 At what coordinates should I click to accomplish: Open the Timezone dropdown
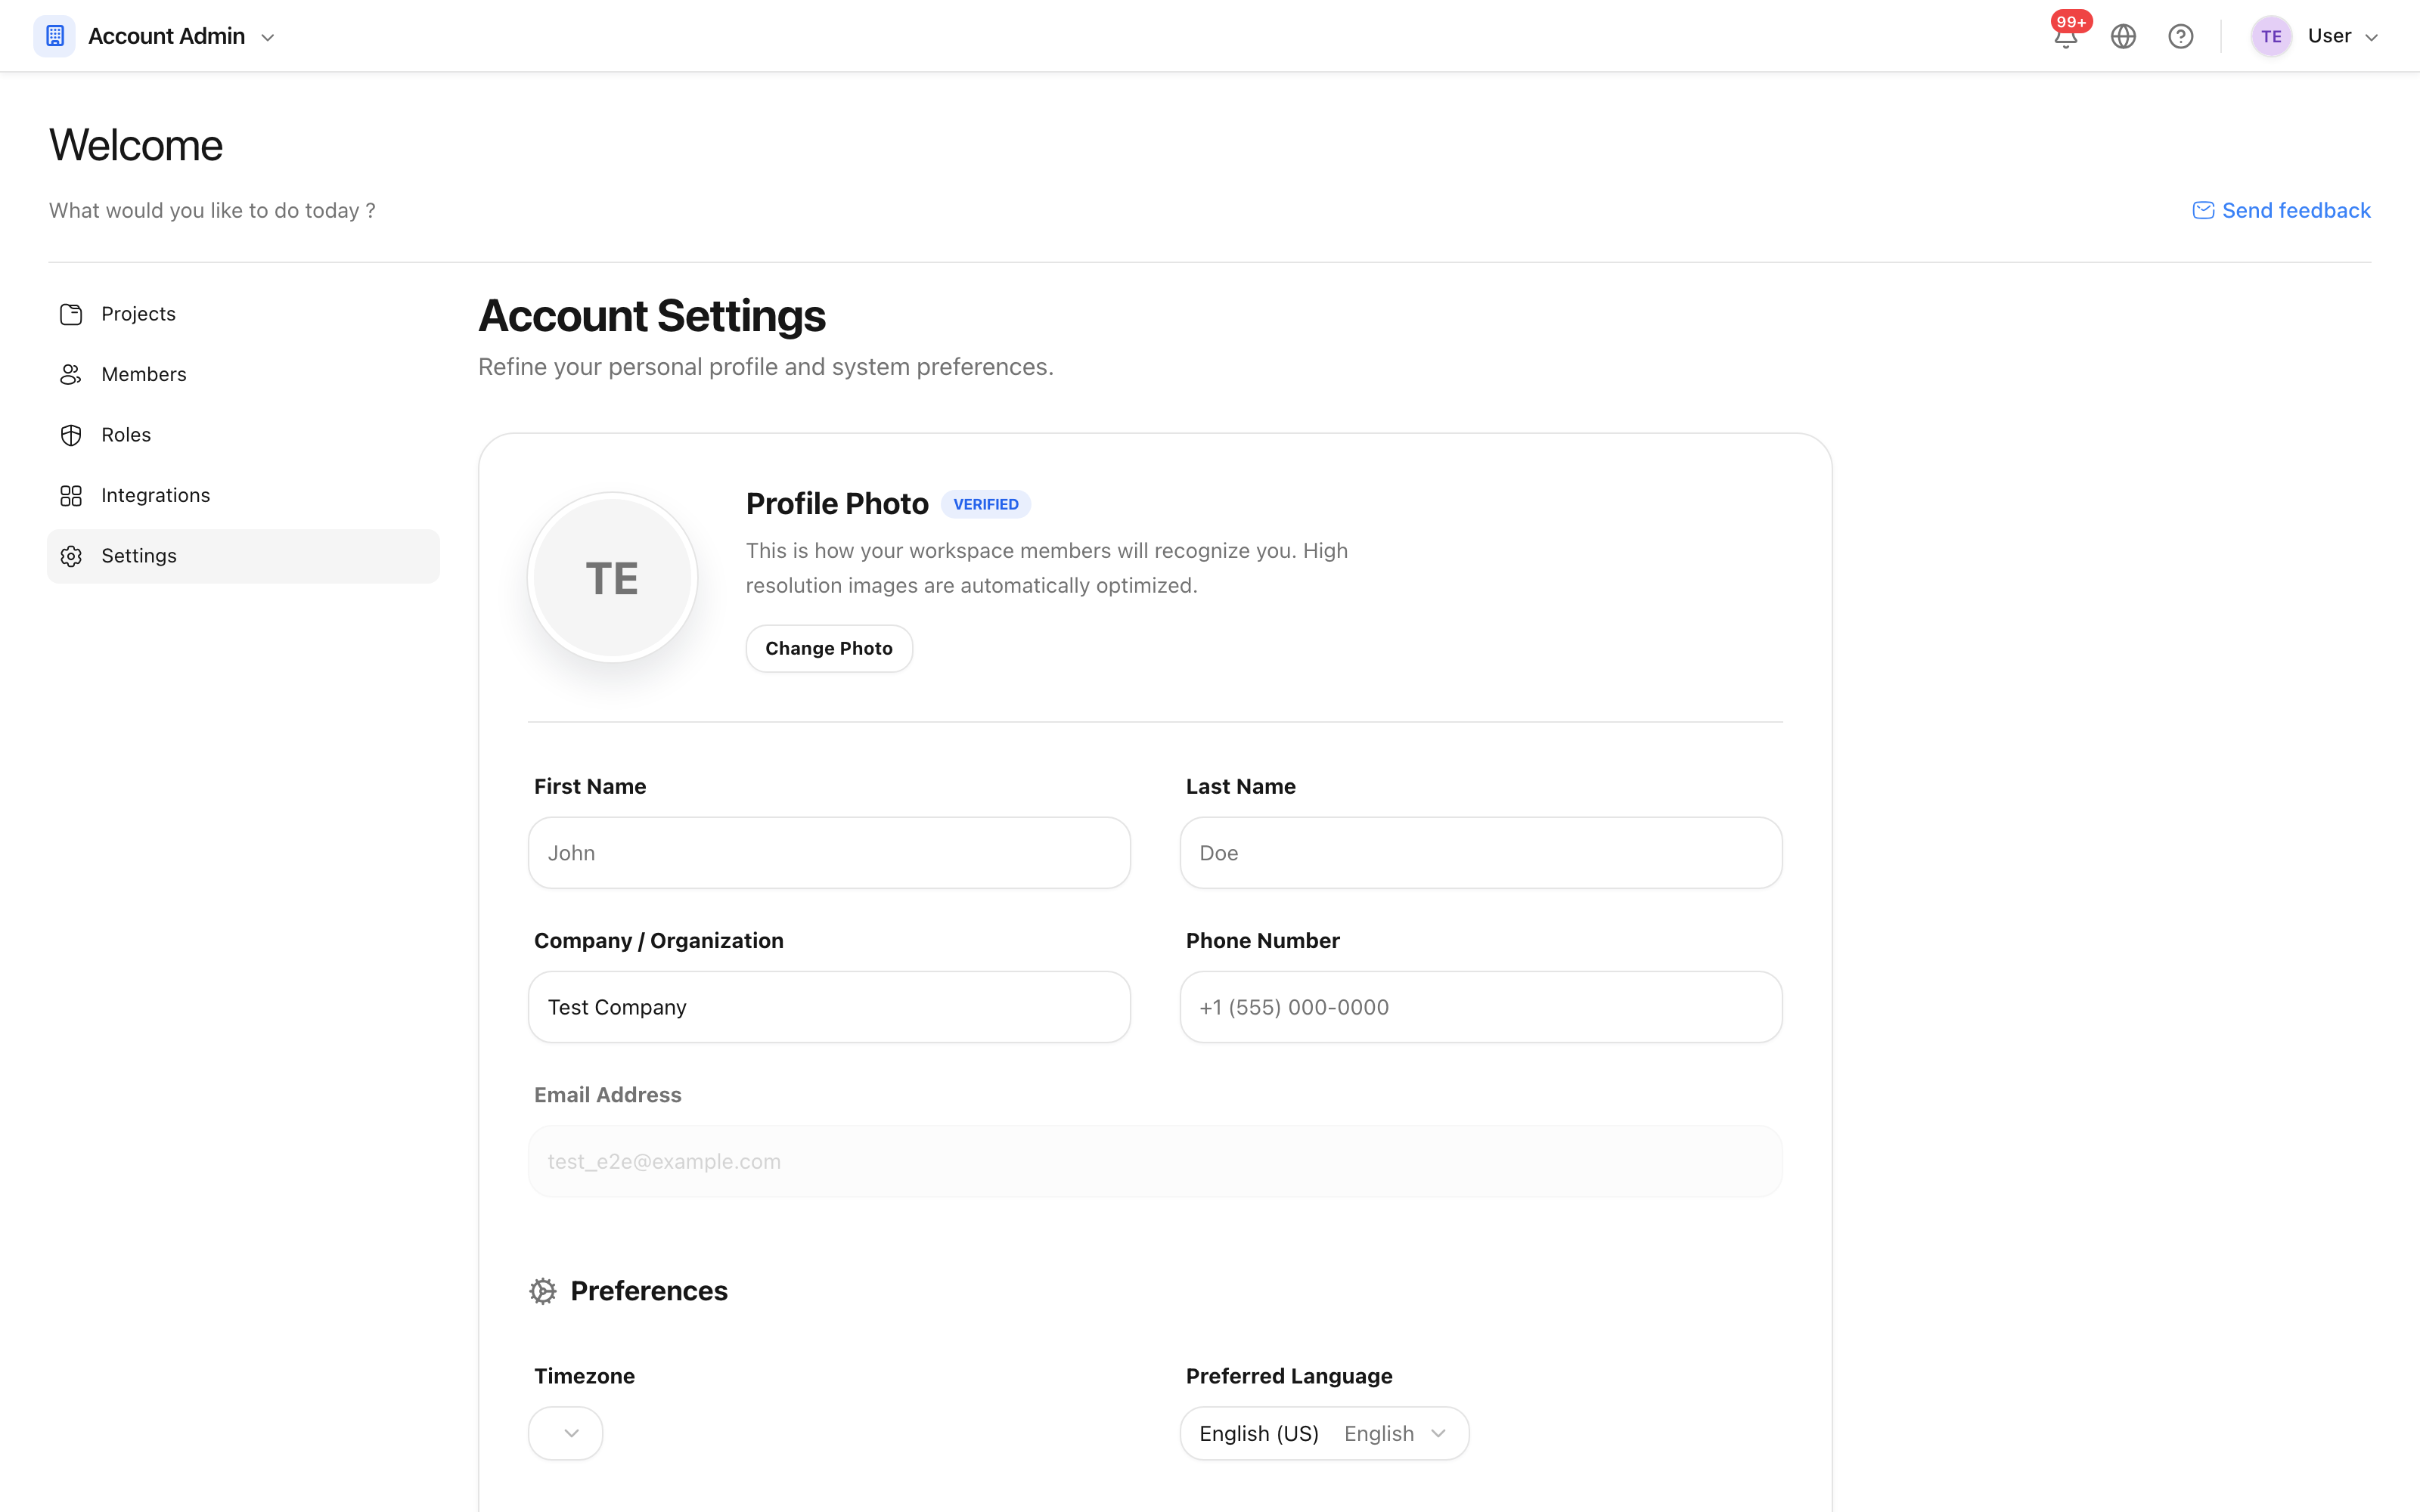click(565, 1433)
